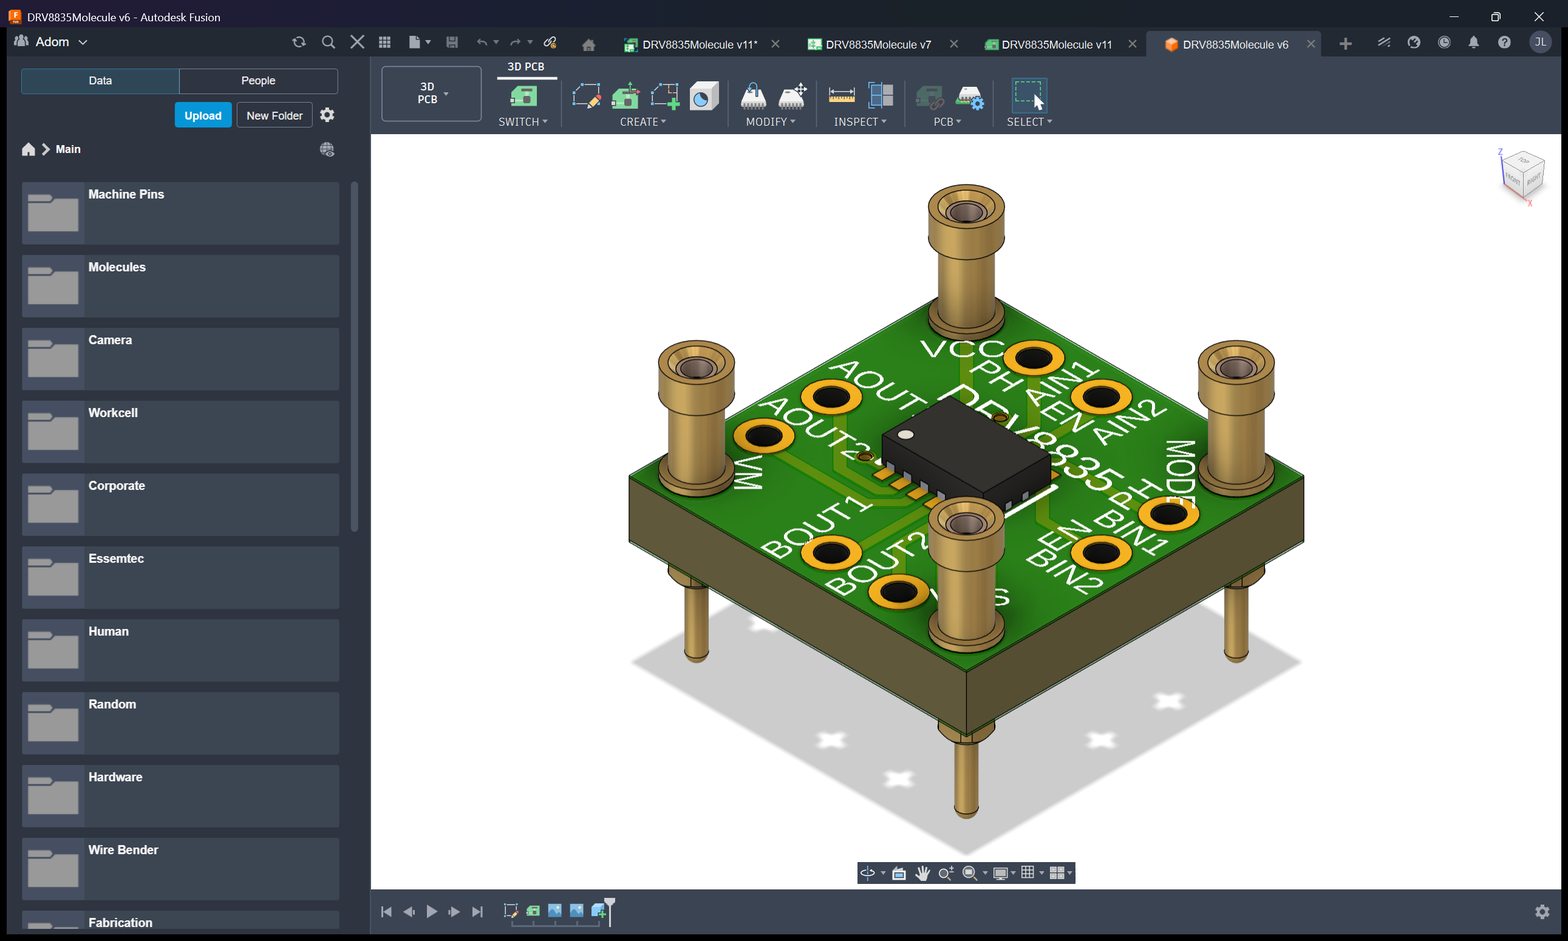Click the globe web icon next to Main

coord(327,149)
